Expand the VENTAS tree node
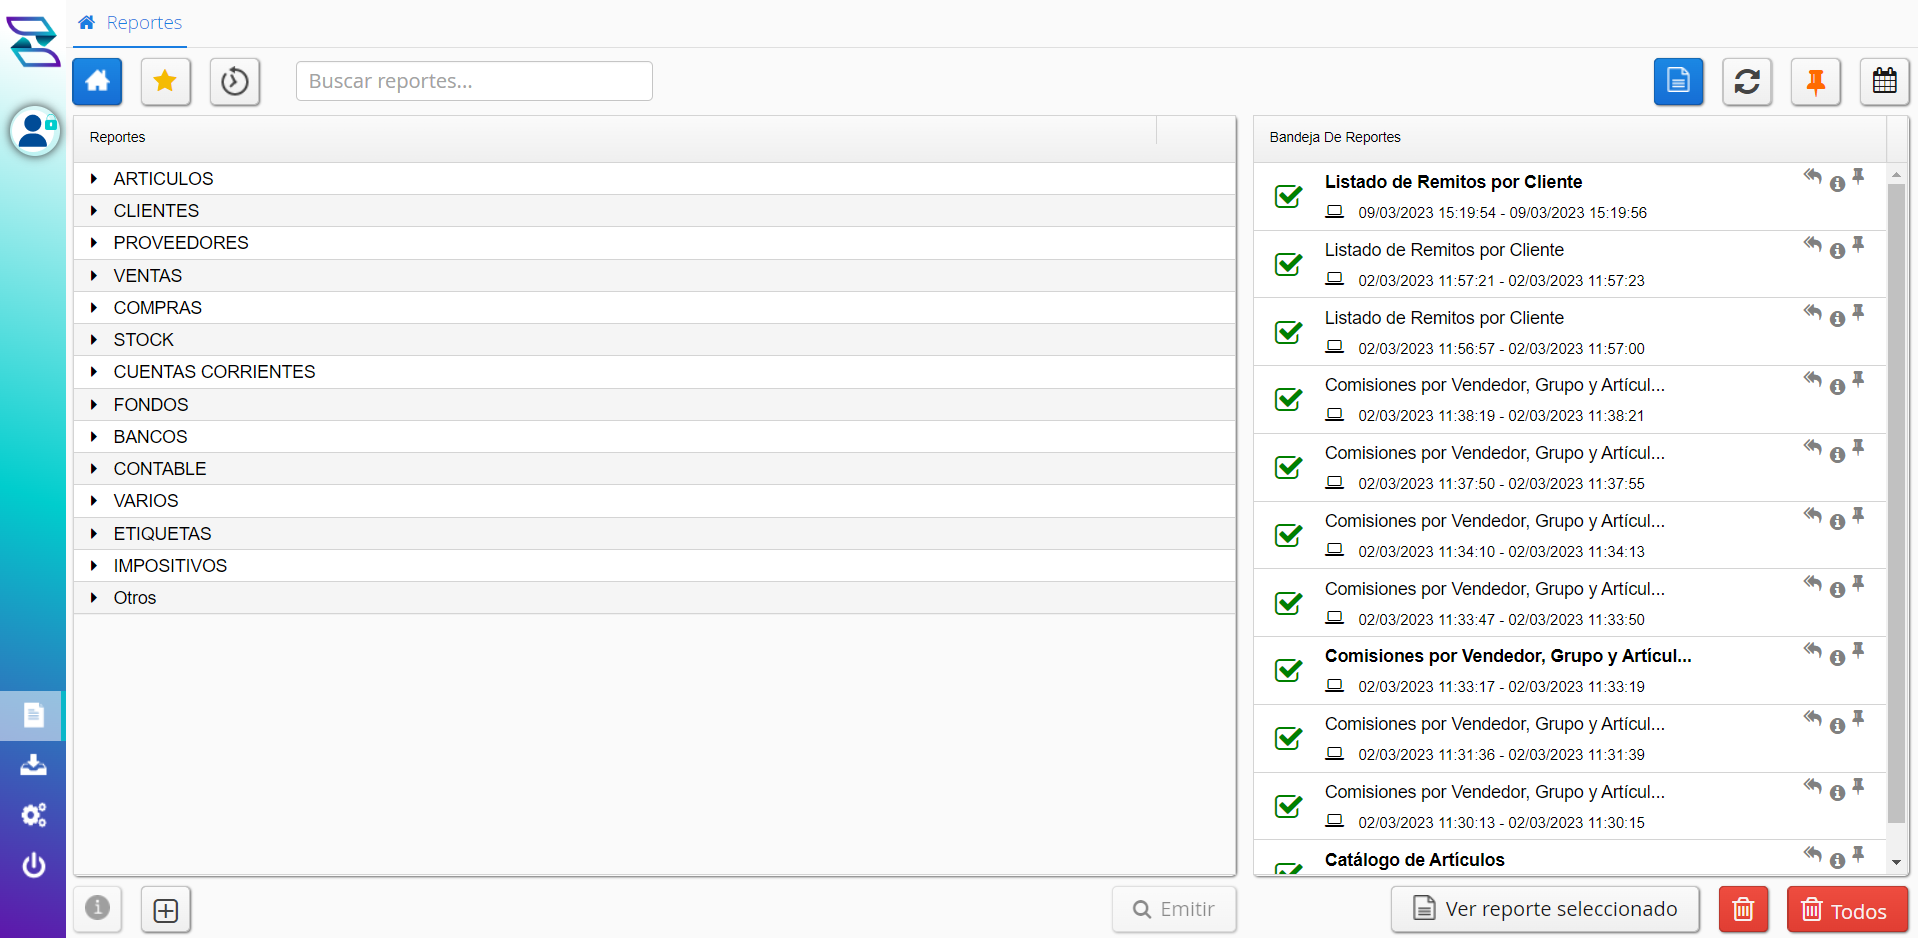This screenshot has width=1918, height=938. (x=94, y=276)
